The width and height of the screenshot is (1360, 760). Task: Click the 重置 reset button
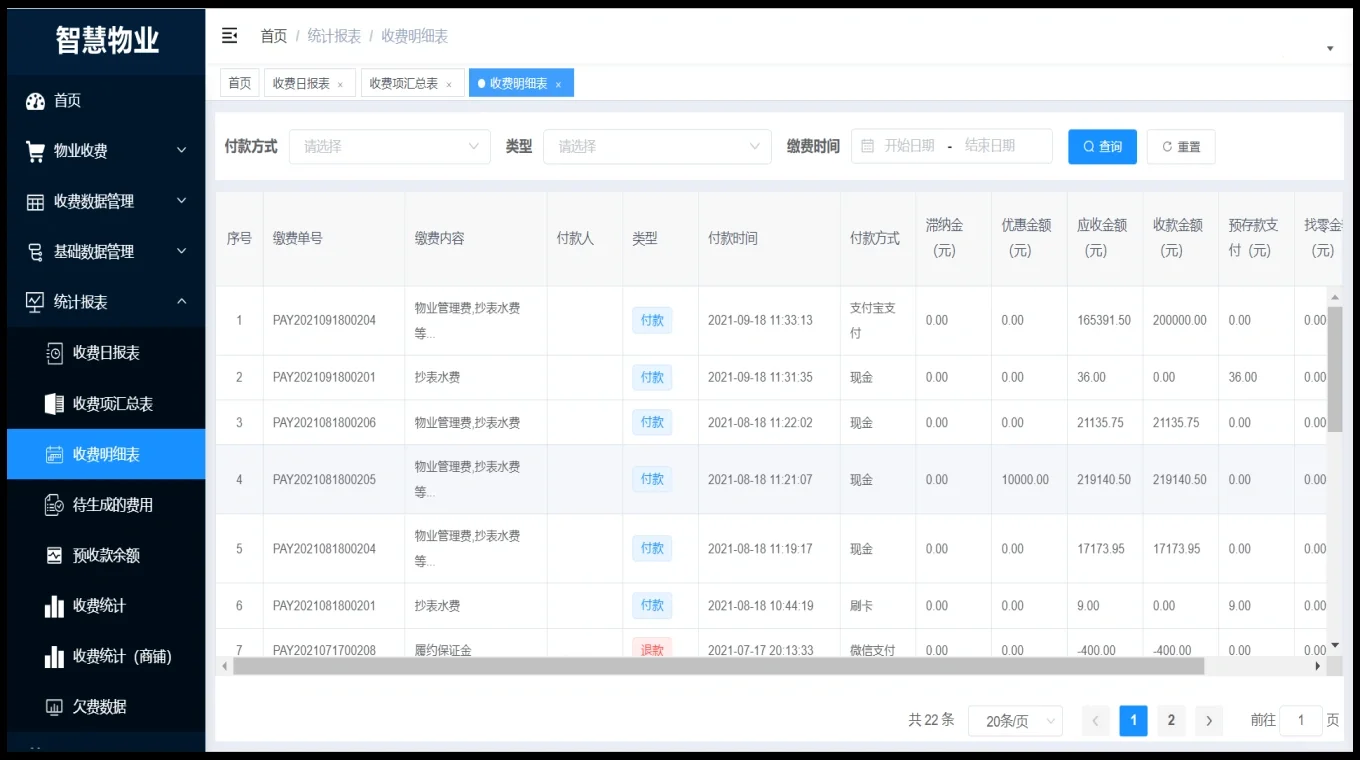coord(1180,147)
